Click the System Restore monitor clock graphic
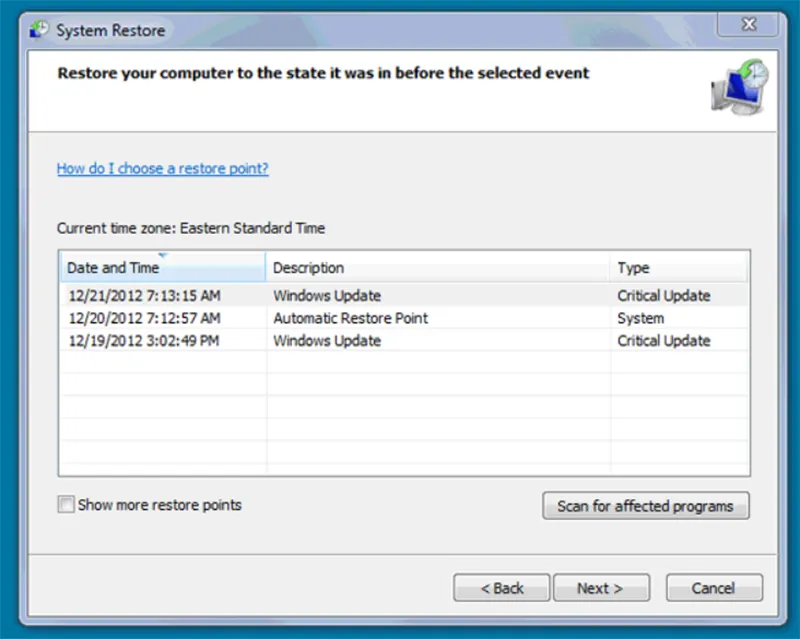800x639 pixels. [x=740, y=87]
